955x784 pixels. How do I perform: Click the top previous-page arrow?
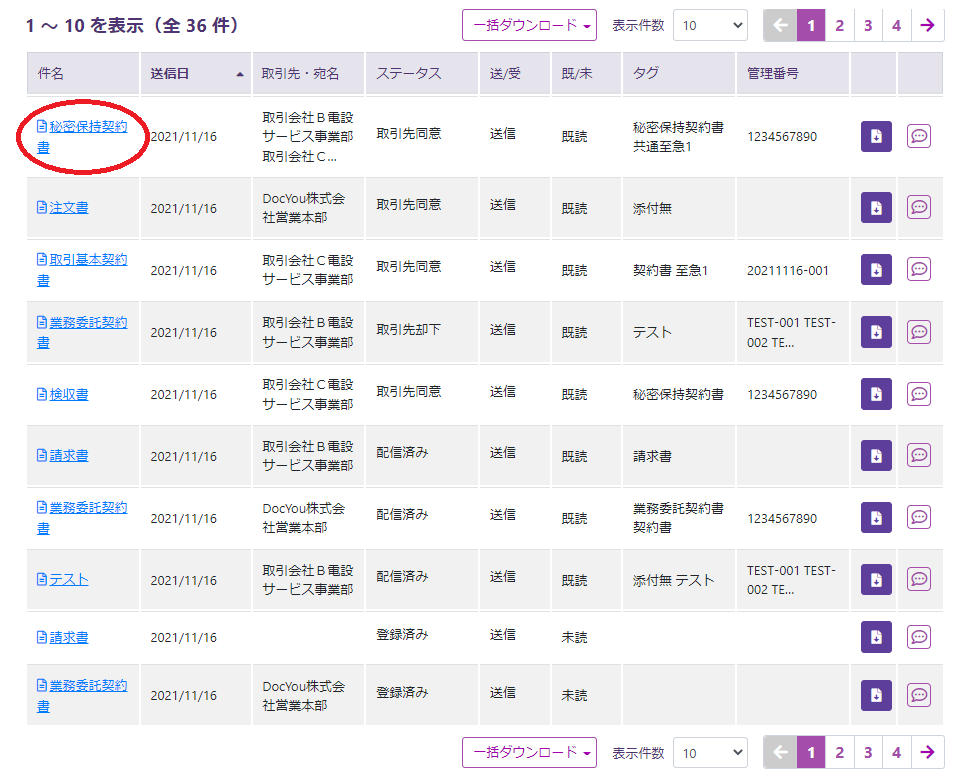point(780,26)
